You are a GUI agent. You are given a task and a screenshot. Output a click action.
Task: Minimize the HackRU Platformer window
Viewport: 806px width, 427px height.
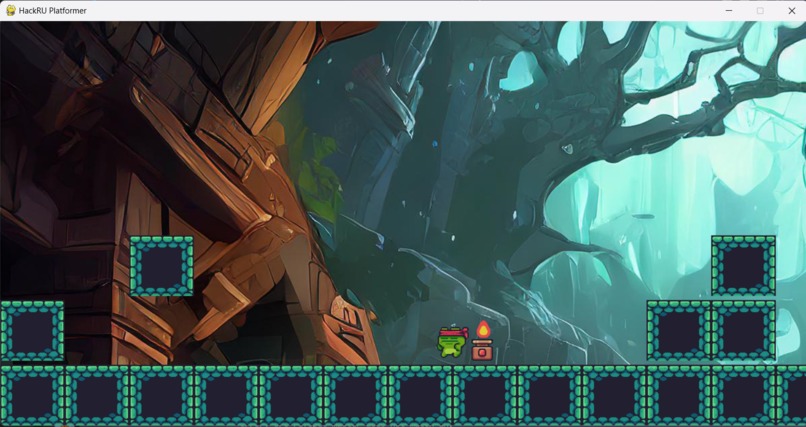tap(728, 10)
